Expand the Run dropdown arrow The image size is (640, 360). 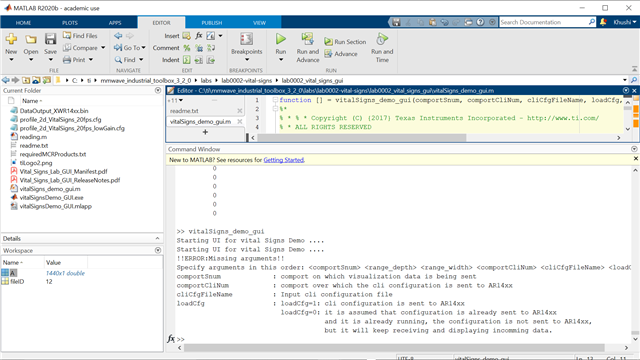point(280,60)
